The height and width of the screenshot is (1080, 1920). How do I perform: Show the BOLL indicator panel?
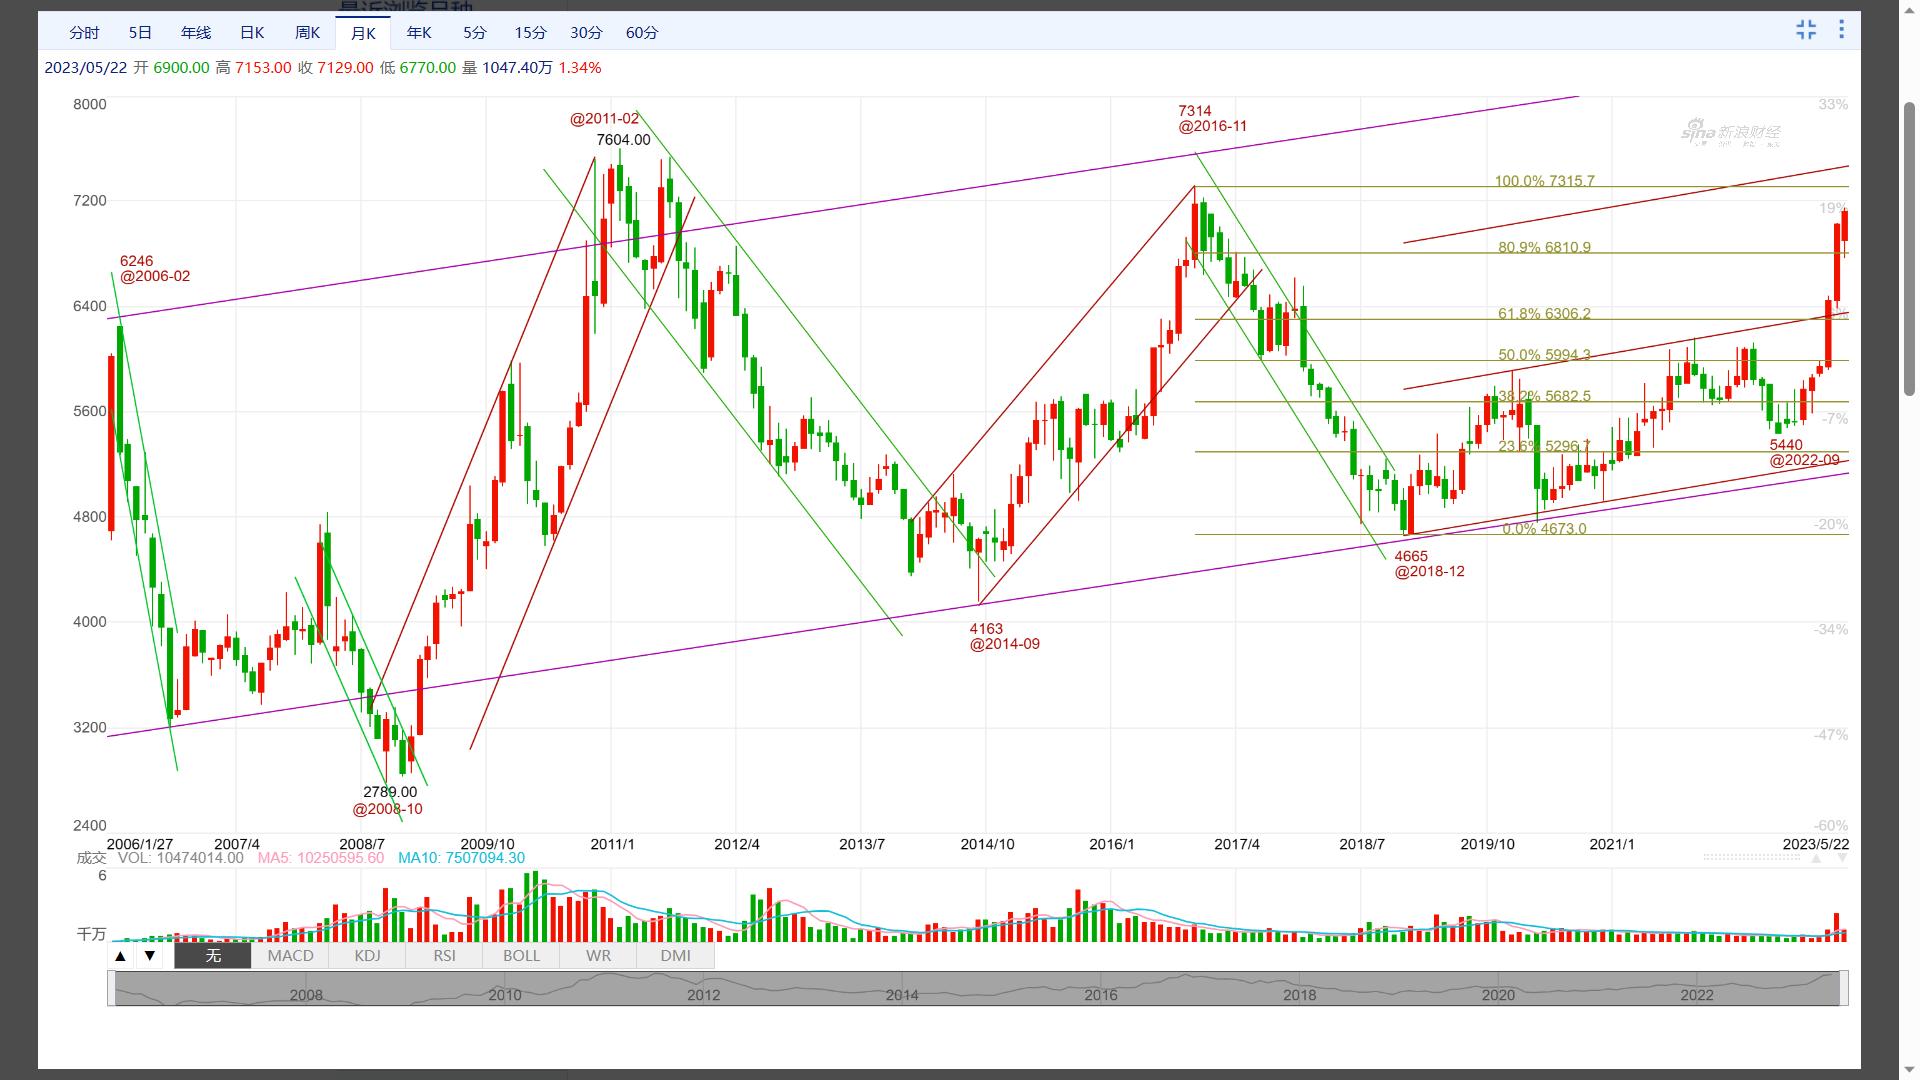pyautogui.click(x=521, y=956)
